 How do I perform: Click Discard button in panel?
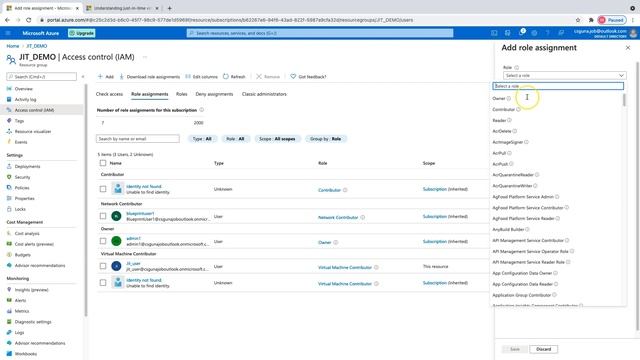pos(543,349)
